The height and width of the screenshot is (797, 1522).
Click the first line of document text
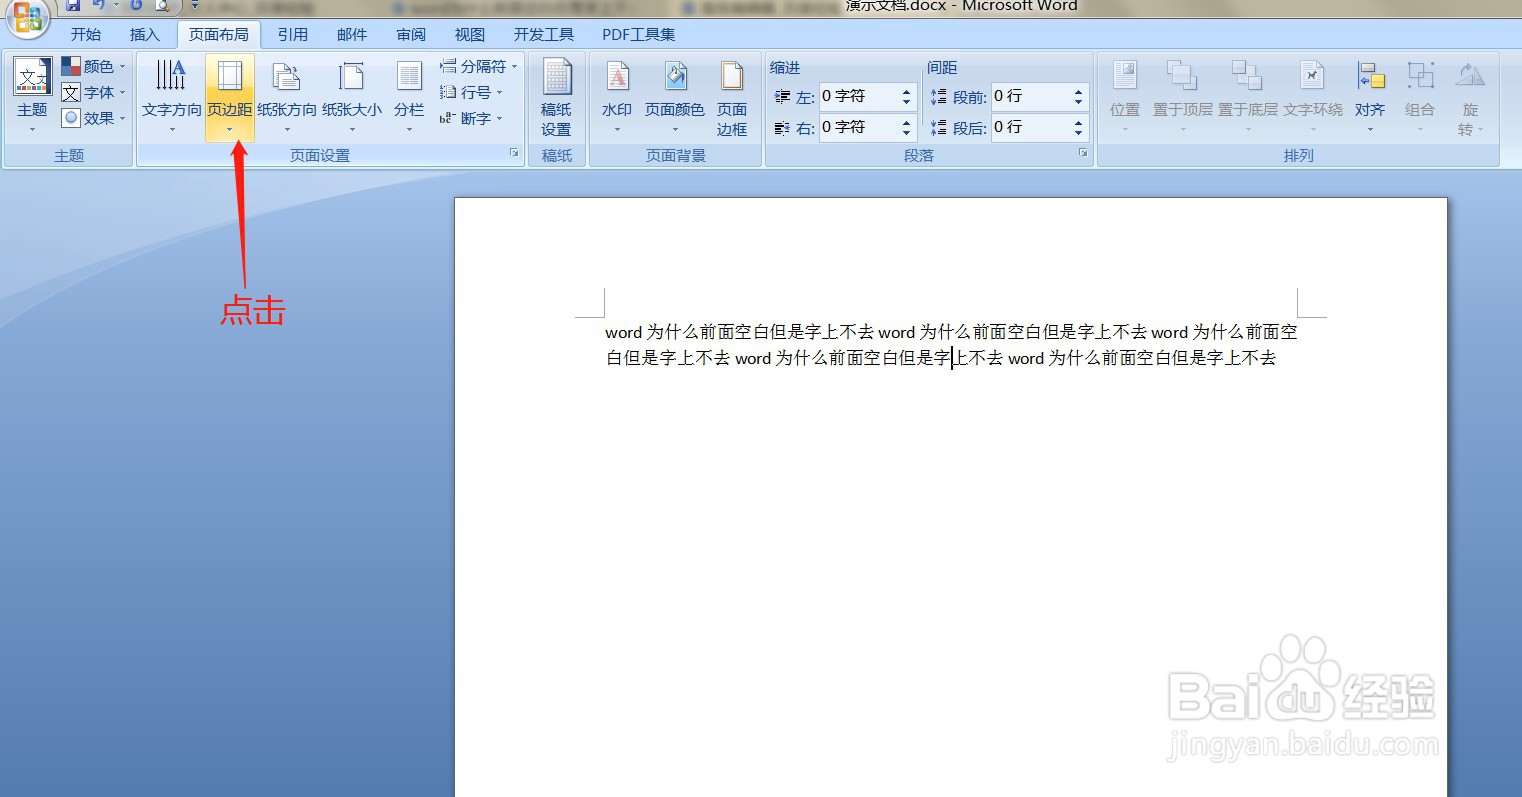tap(951, 332)
